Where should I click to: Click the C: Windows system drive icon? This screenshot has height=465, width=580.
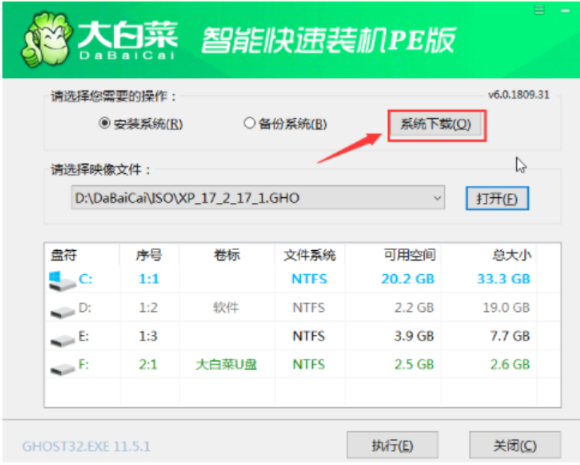pyautogui.click(x=62, y=281)
